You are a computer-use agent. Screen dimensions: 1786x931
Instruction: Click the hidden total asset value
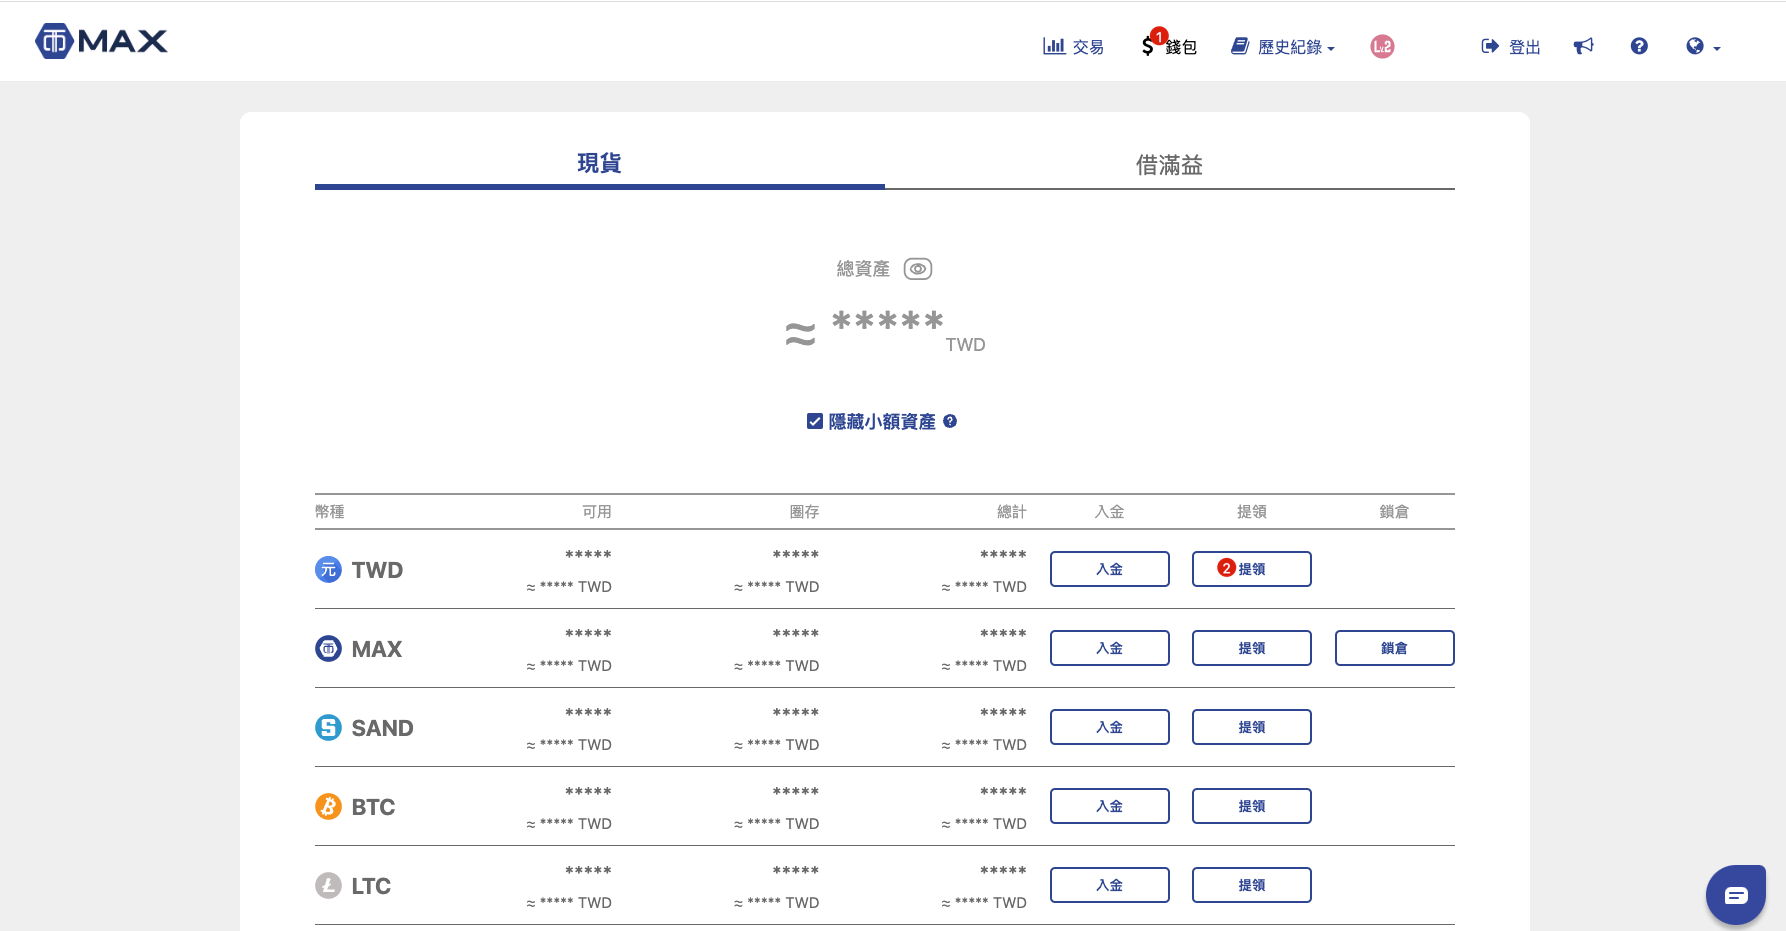888,321
